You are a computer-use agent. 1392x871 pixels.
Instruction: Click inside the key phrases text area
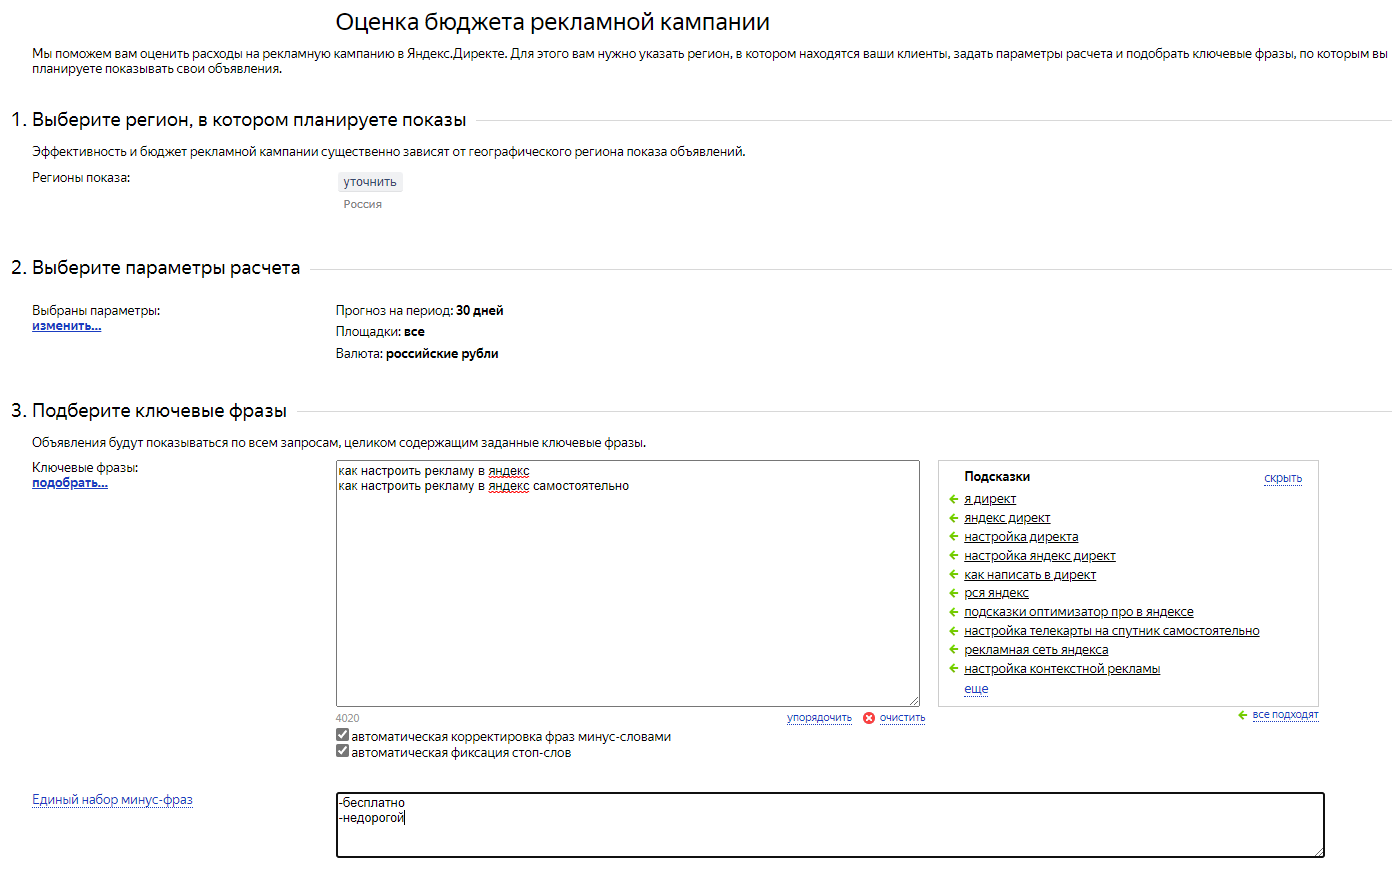(628, 584)
